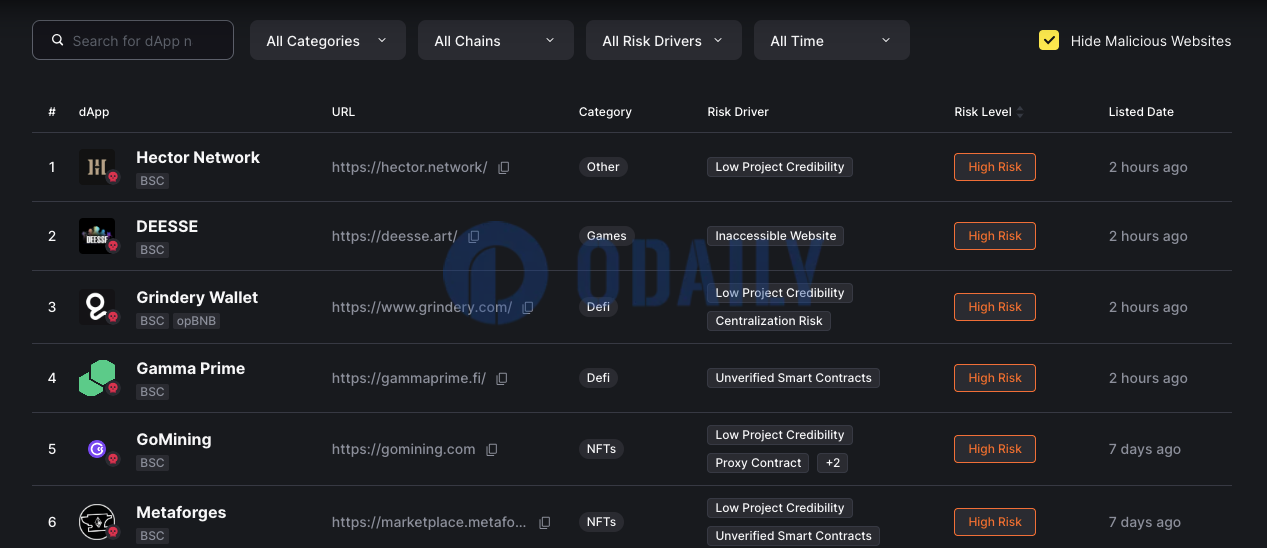Open https://hector.network/ link
Screen dimensions: 1267x548
[x=409, y=167]
